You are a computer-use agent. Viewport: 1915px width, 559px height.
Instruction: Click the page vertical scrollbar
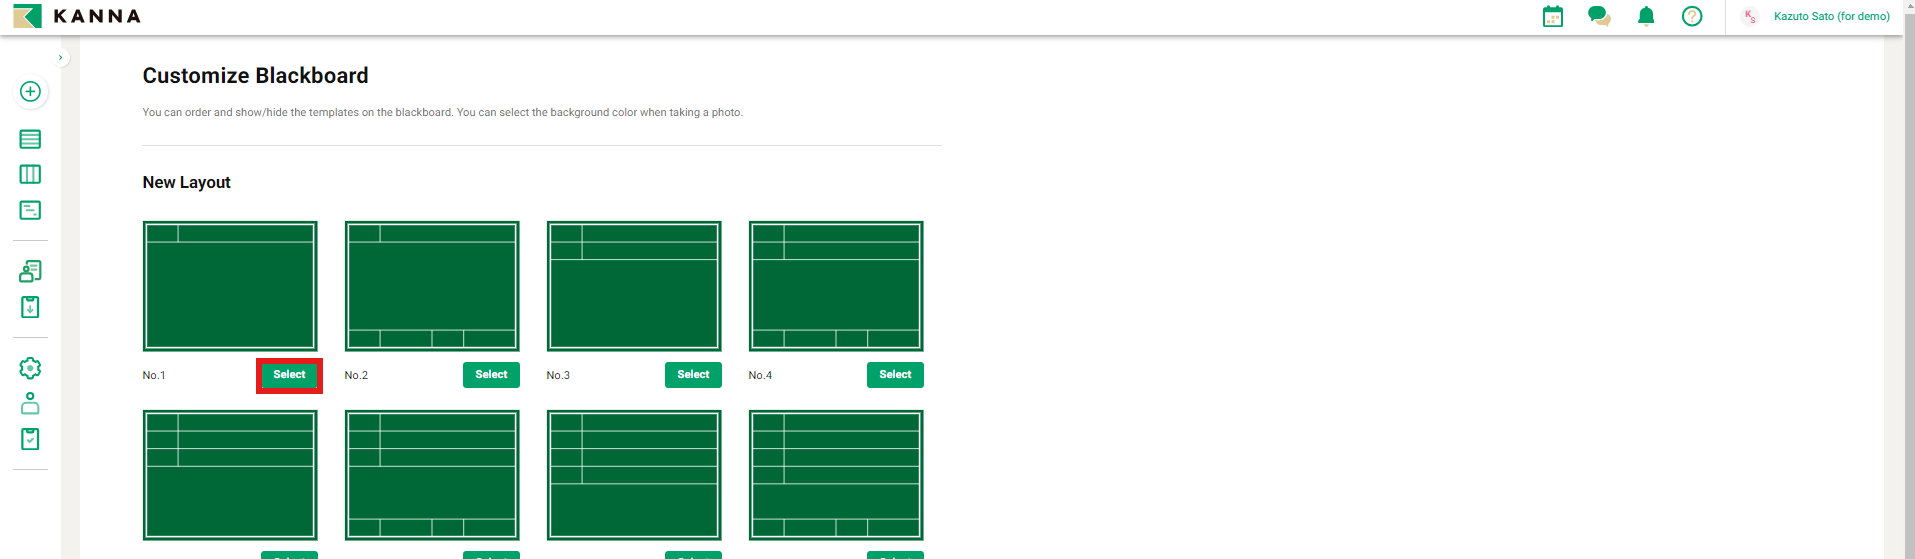(x=1908, y=280)
